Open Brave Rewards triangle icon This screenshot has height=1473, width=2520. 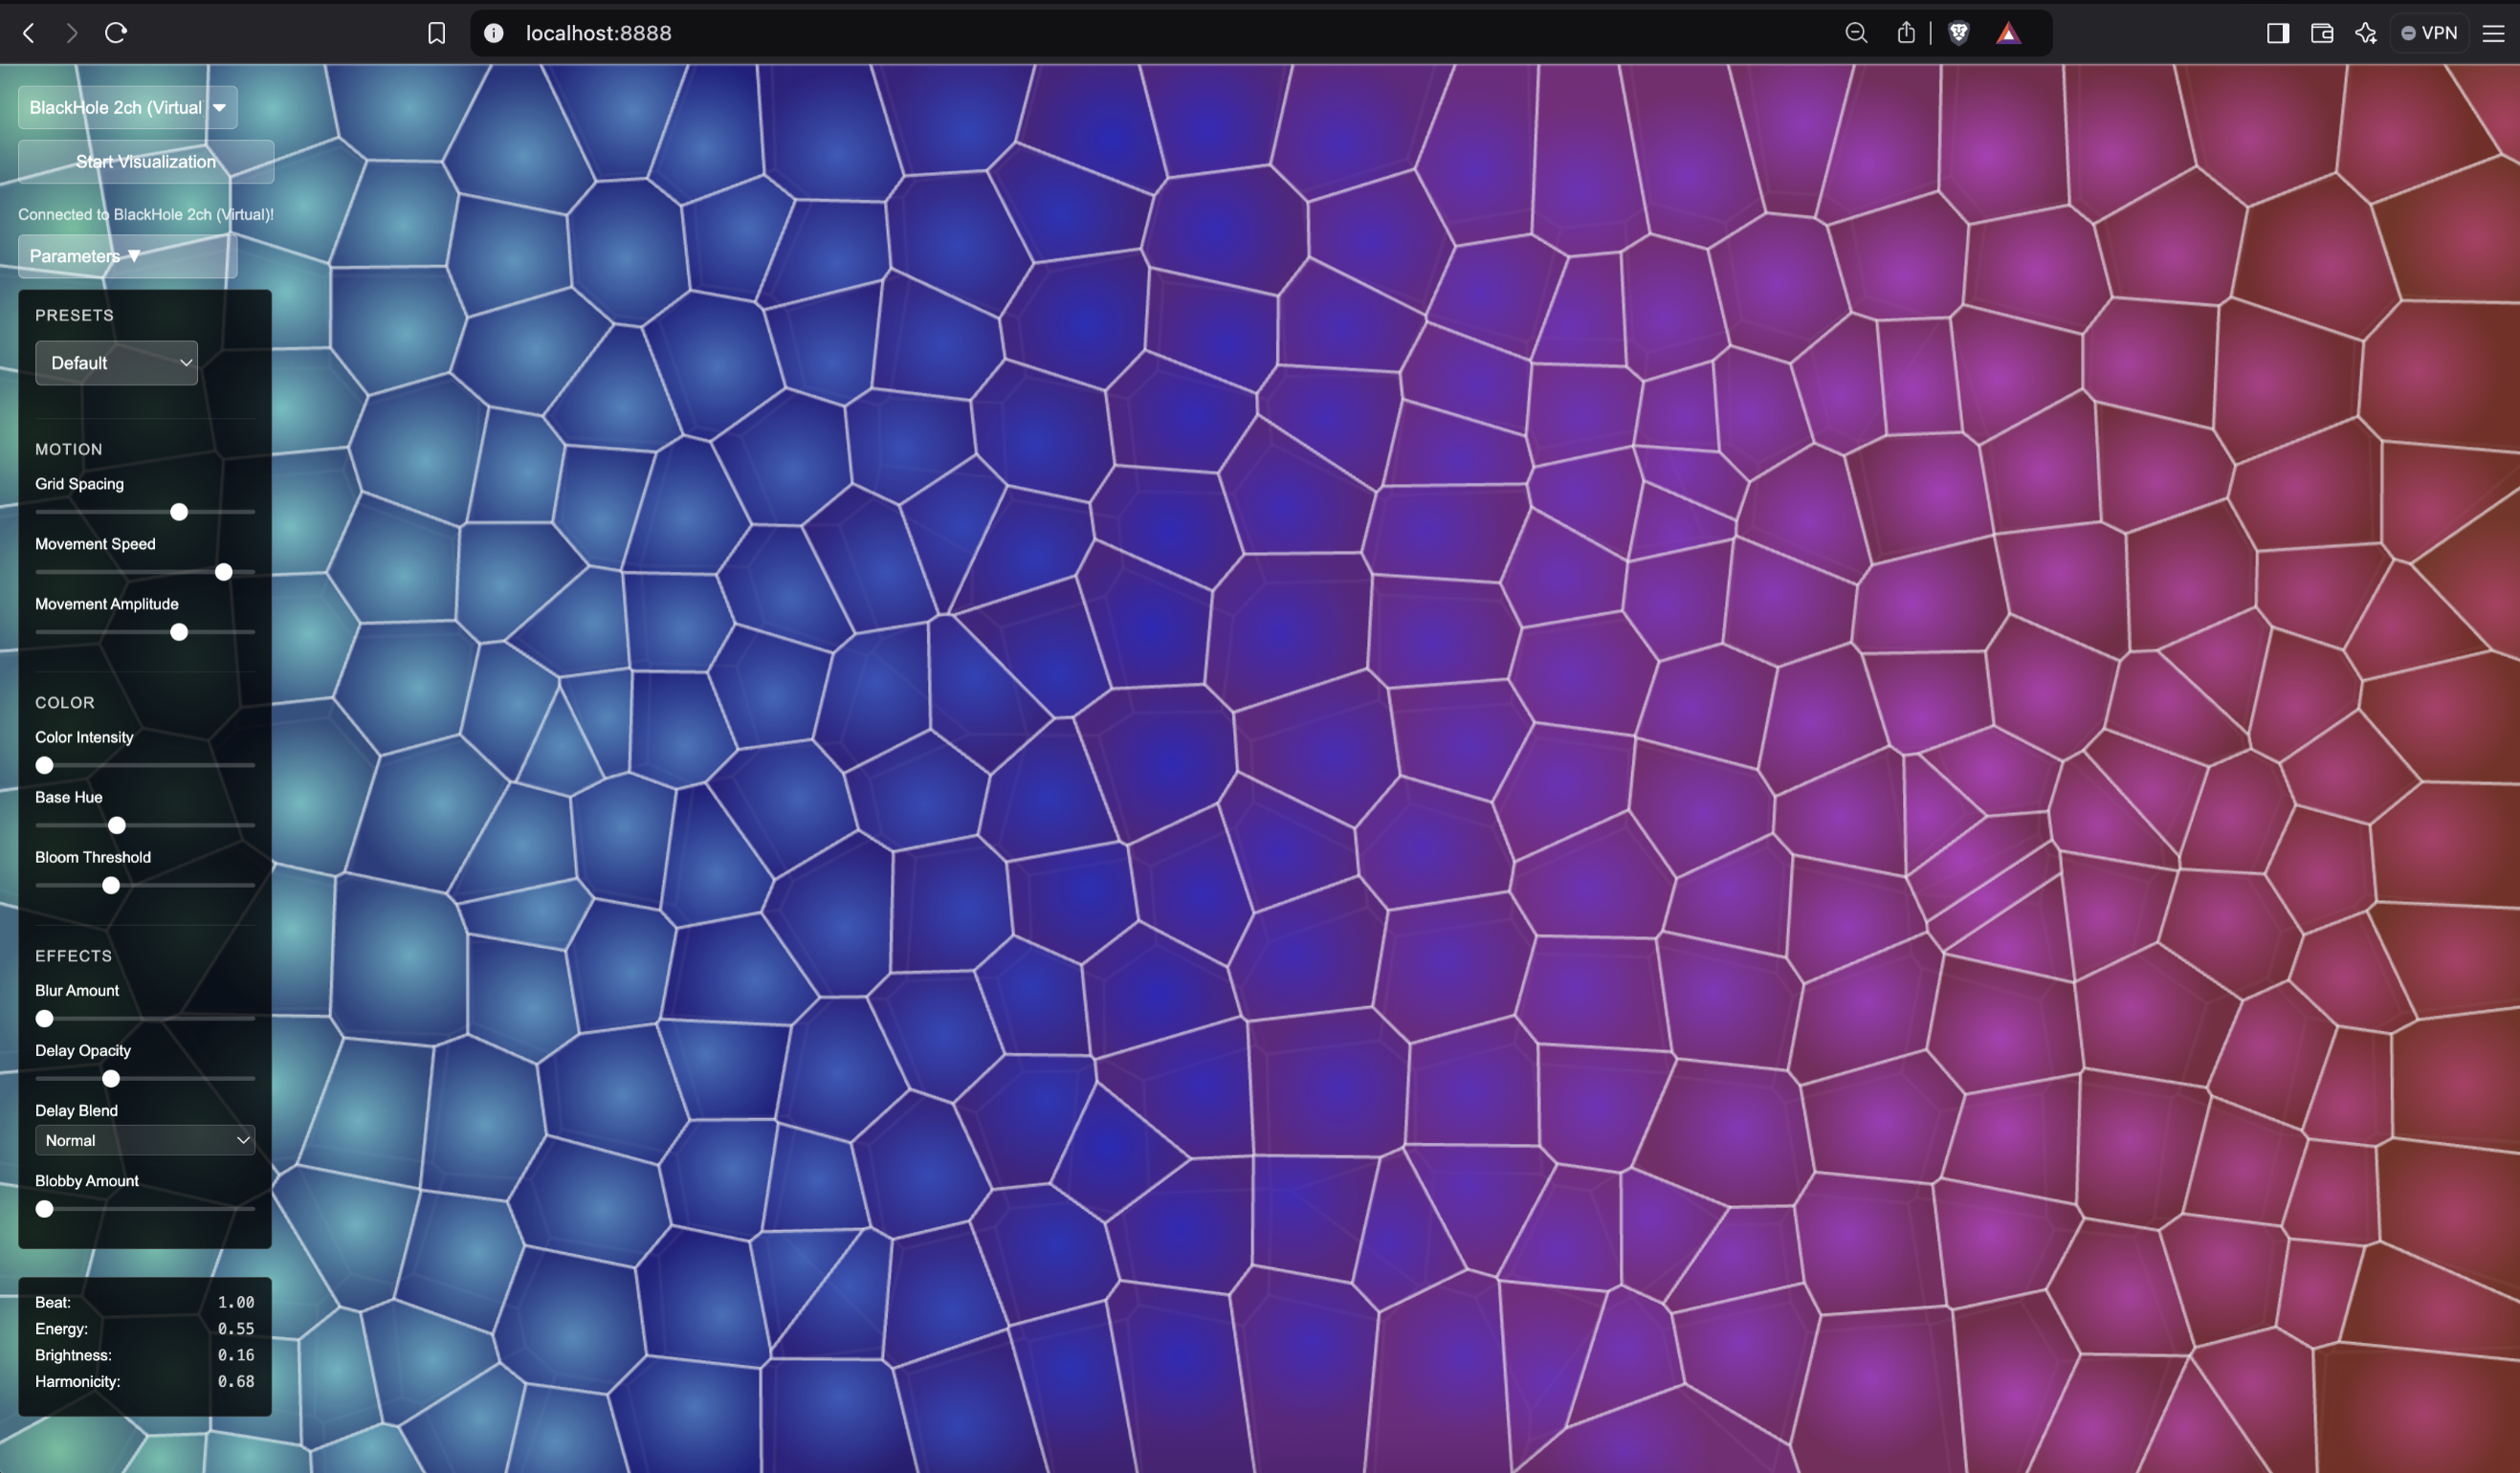click(x=2008, y=33)
